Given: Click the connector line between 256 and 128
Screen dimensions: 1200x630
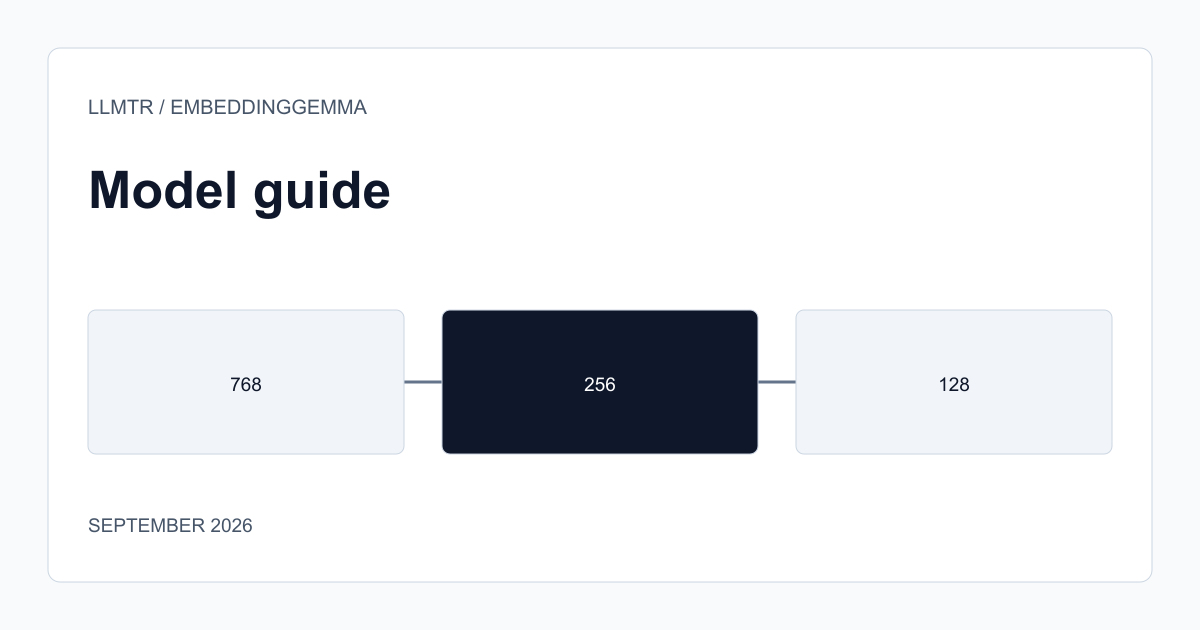Looking at the screenshot, I should [777, 382].
